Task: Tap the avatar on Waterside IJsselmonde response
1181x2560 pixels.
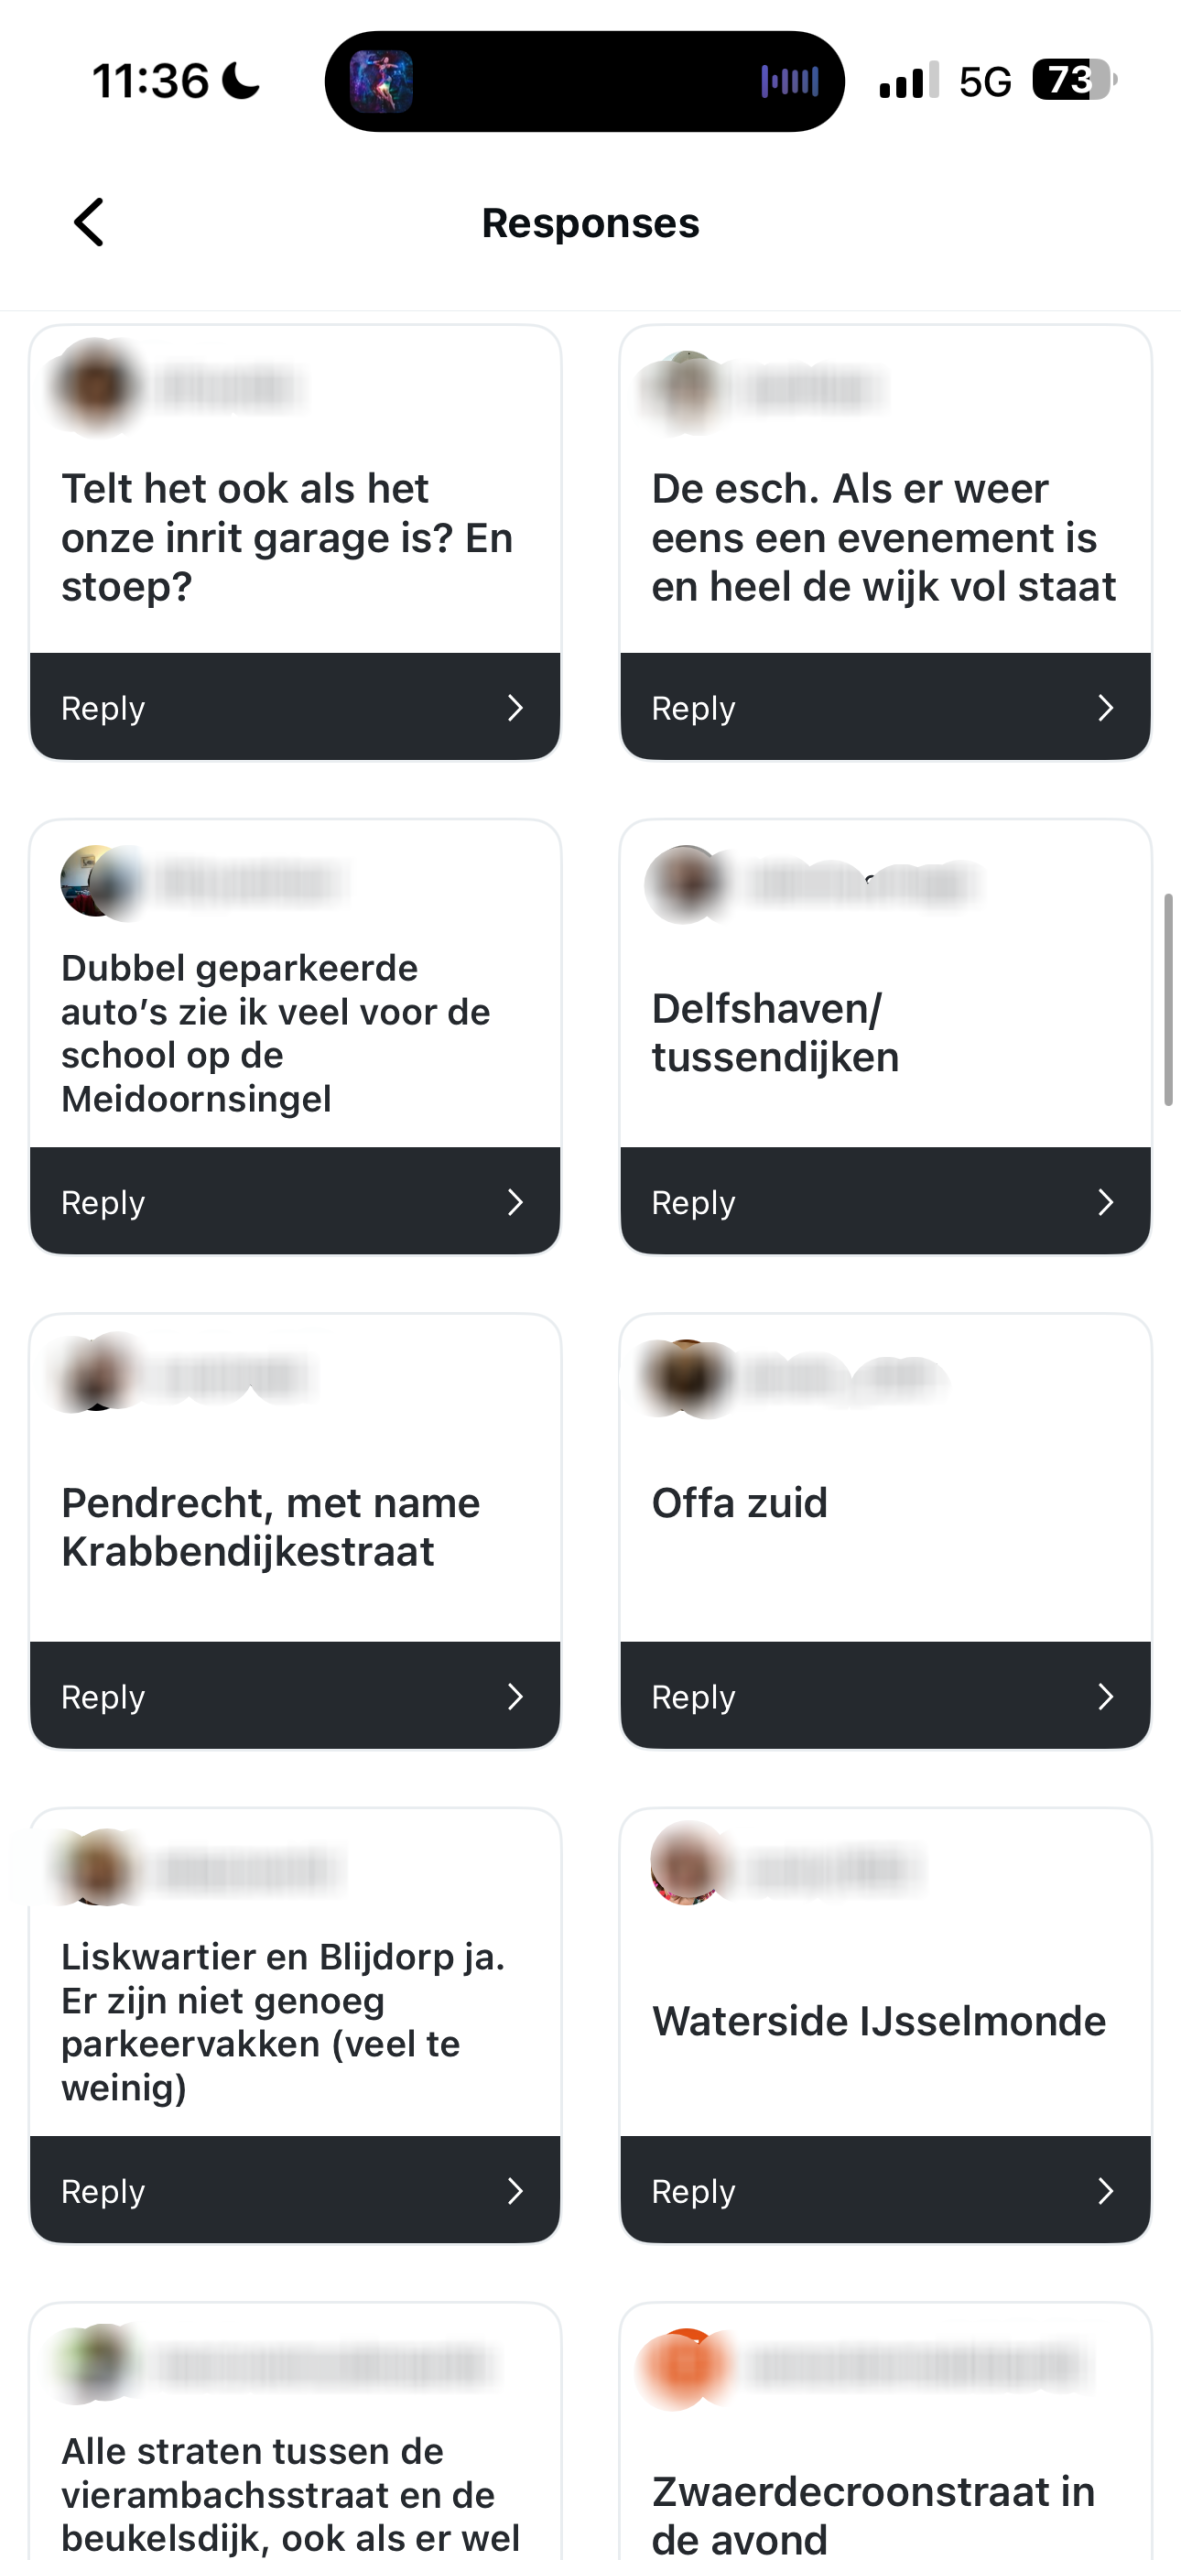Action: click(687, 1865)
